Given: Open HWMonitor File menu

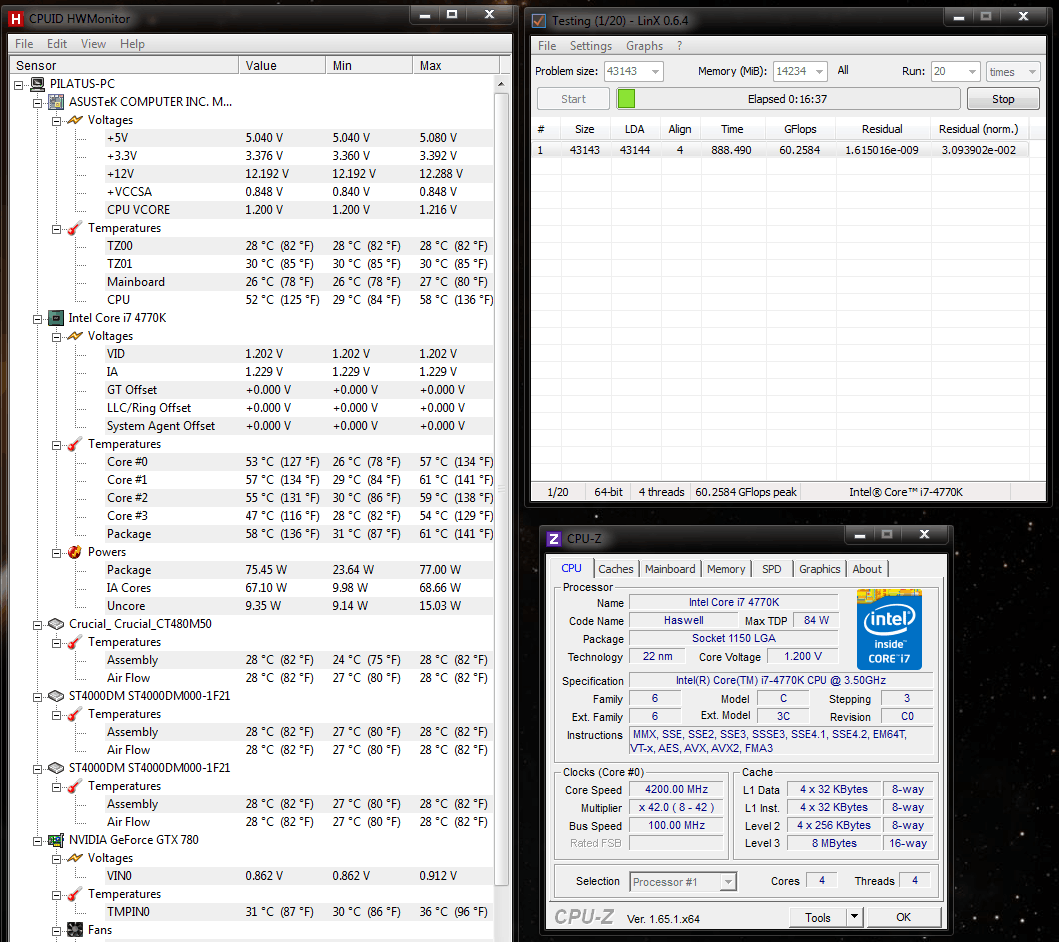Looking at the screenshot, I should pyautogui.click(x=24, y=44).
